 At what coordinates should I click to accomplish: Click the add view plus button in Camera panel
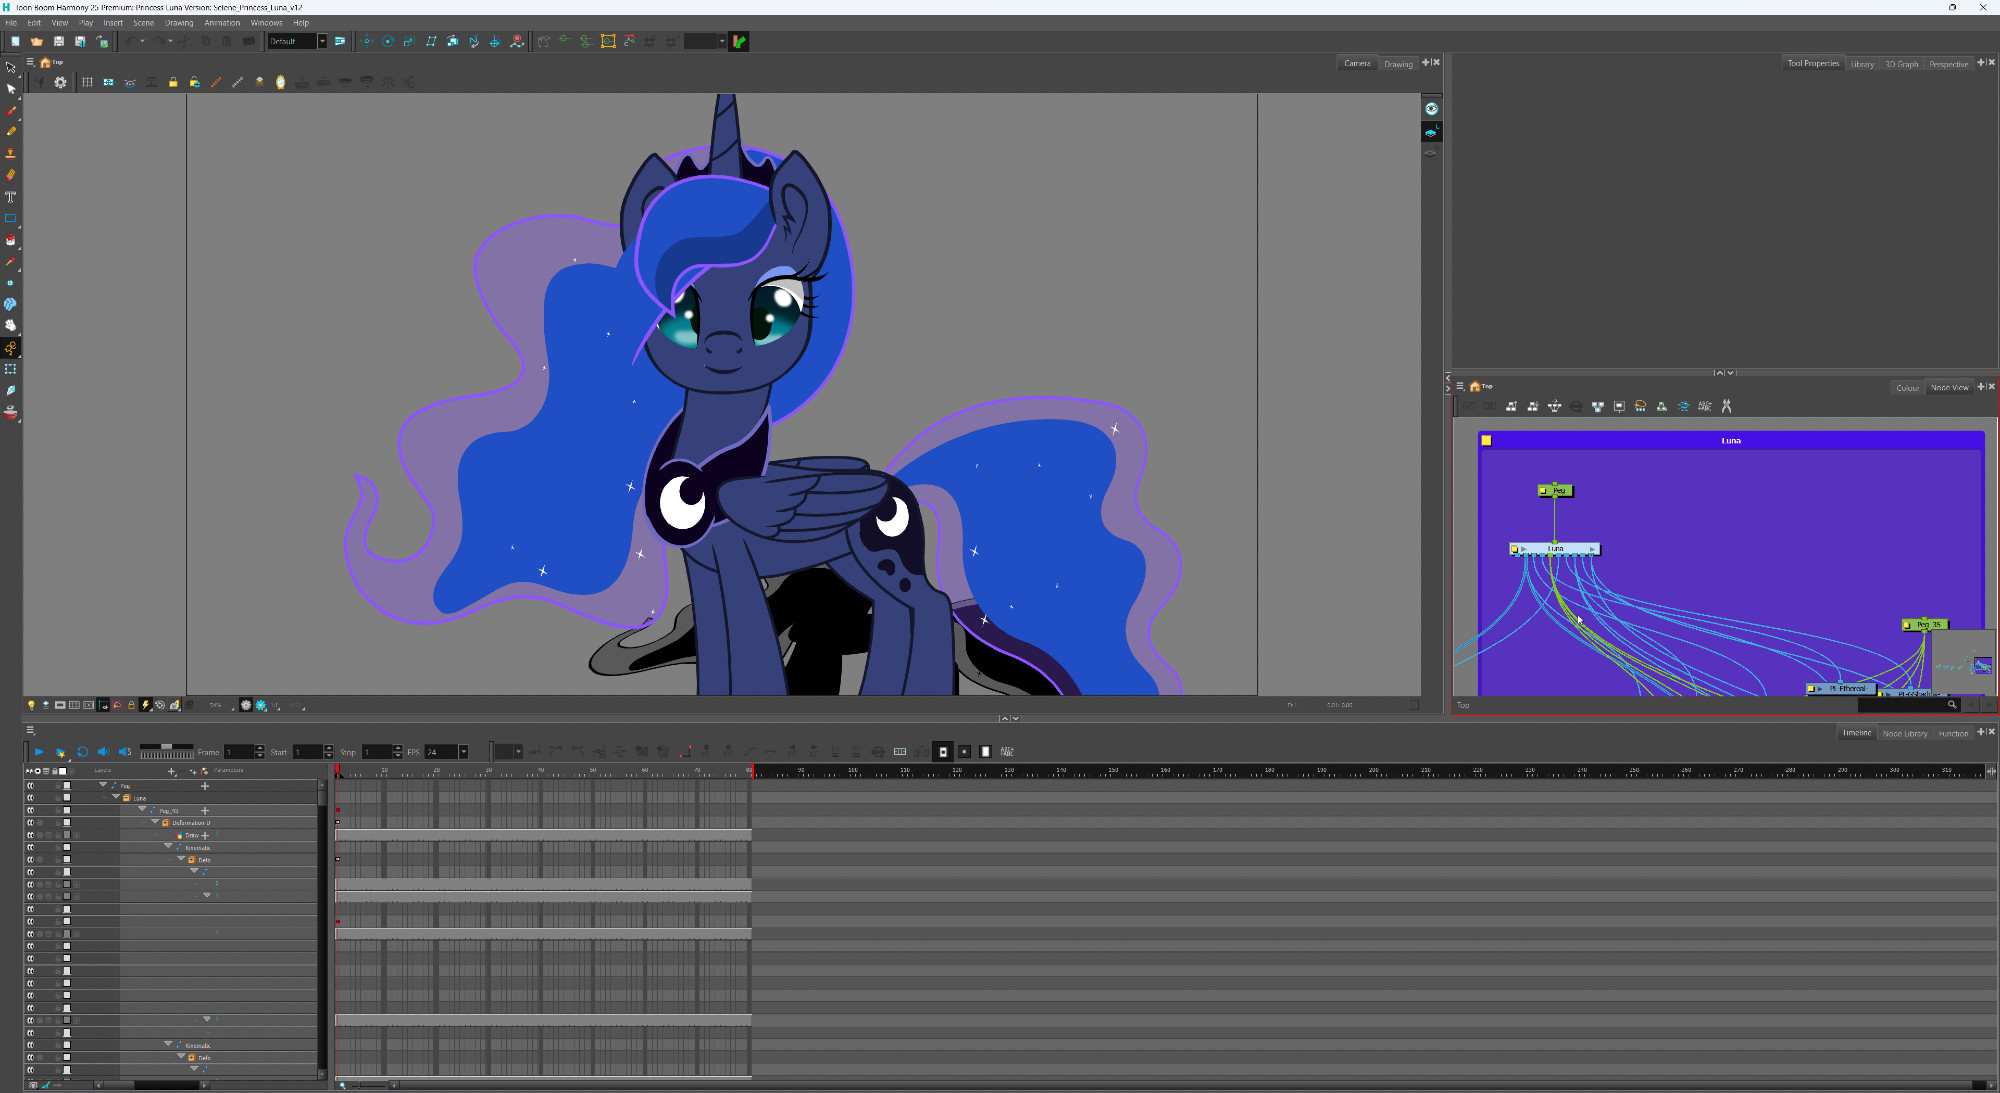click(x=1426, y=62)
